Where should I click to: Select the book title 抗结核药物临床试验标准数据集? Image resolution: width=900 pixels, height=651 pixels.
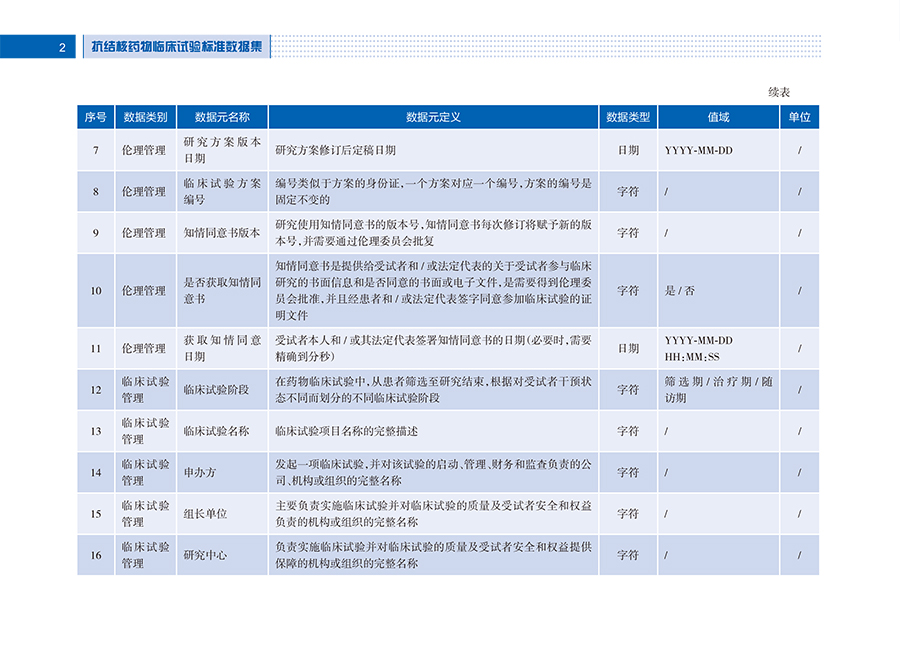177,46
